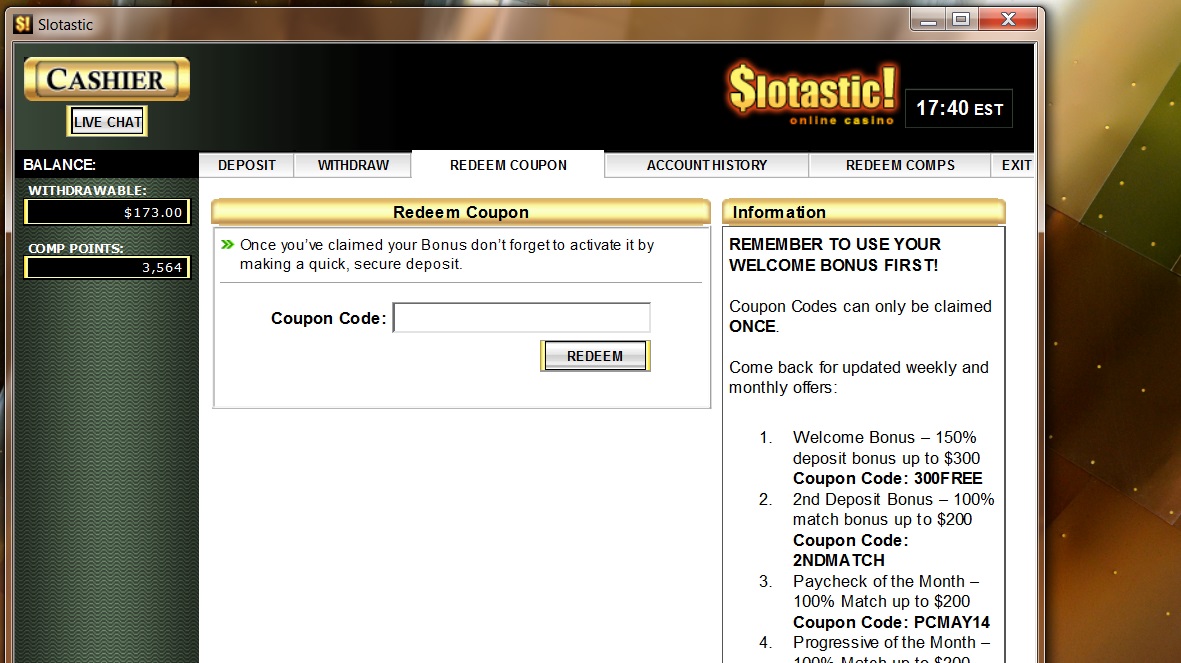Click the Slotastic window title text
This screenshot has width=1181, height=663.
pyautogui.click(x=66, y=25)
